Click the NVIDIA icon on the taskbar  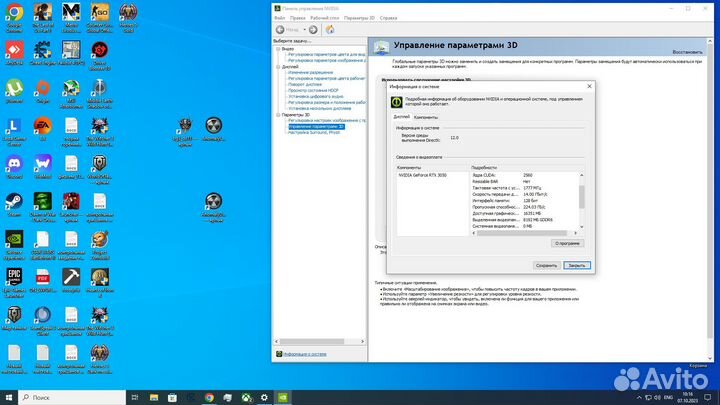[283, 398]
